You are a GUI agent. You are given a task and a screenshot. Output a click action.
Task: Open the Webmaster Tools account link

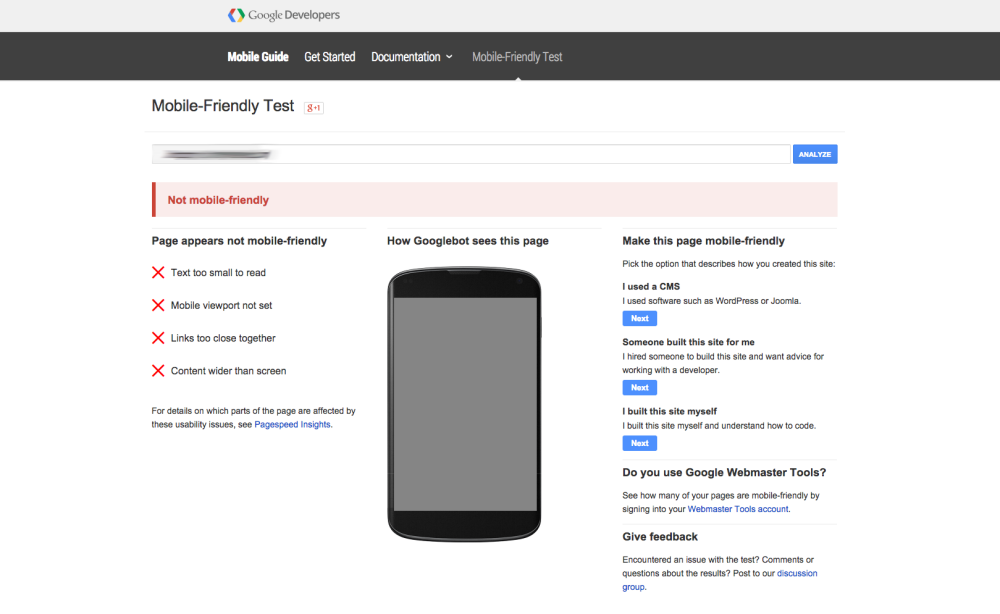click(x=738, y=509)
